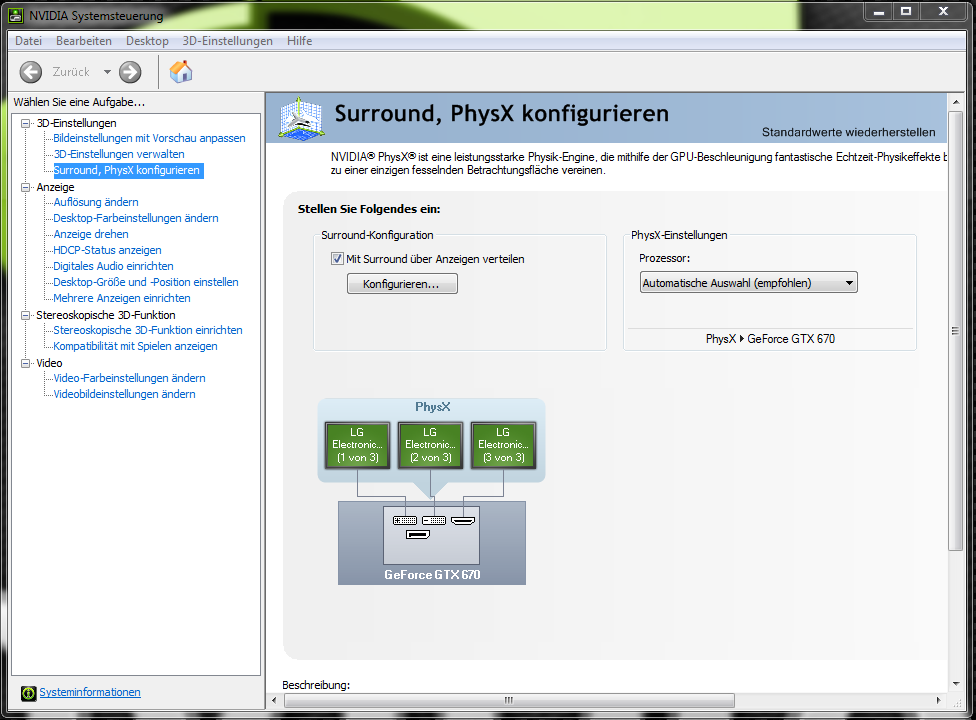Click the GeForce GTX 670 card label
Viewport: 976px width, 720px height.
coord(432,575)
